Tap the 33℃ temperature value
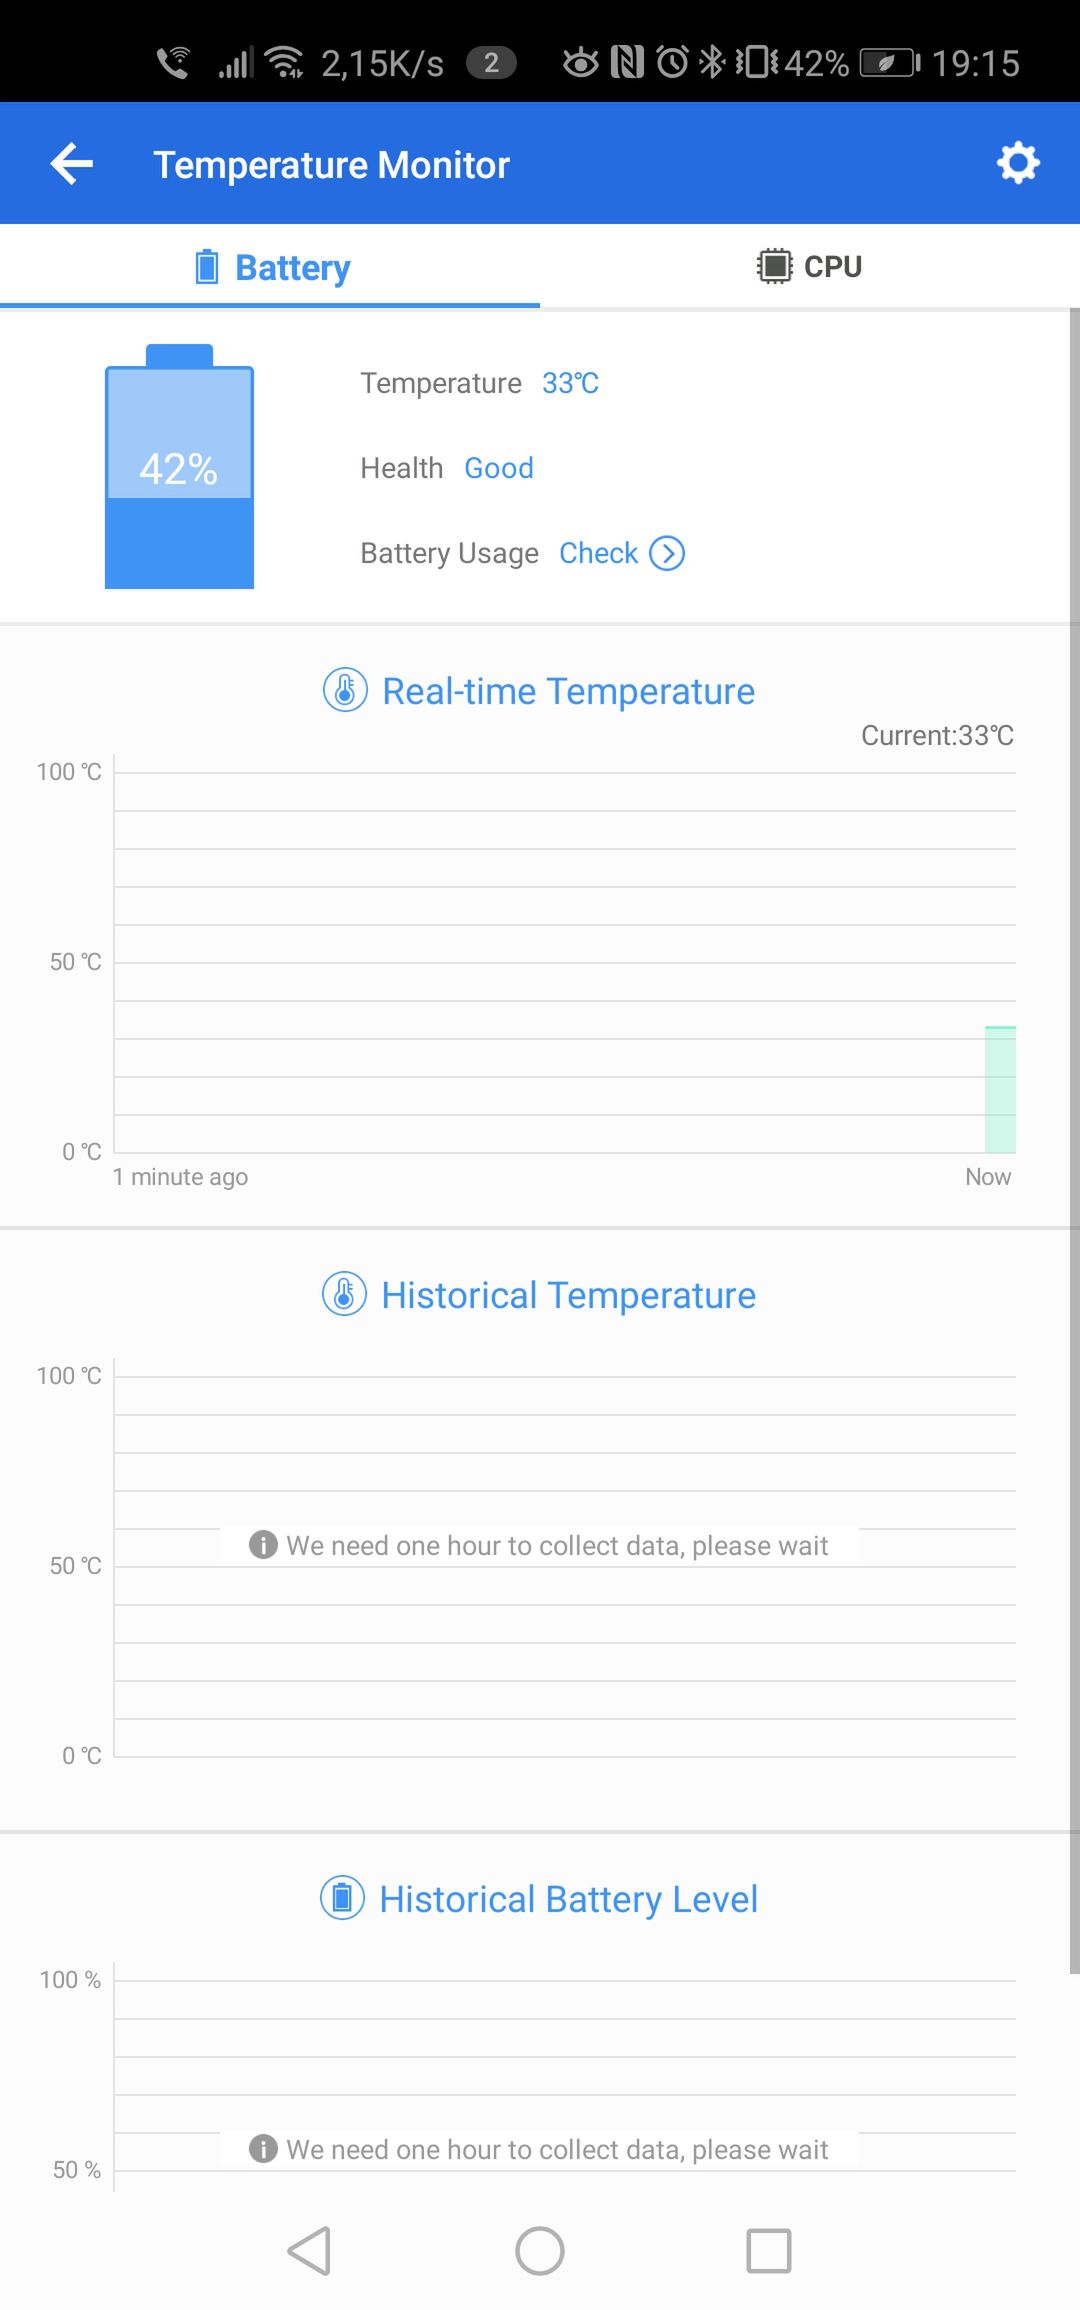 pyautogui.click(x=570, y=383)
